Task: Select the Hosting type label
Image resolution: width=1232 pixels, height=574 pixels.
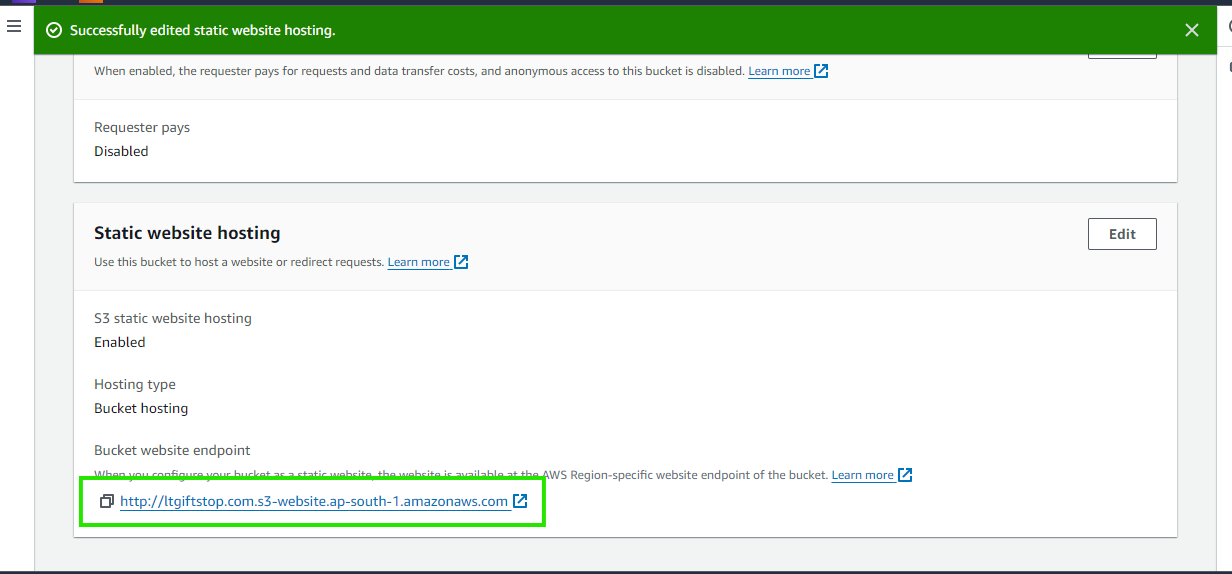Action: coord(135,384)
